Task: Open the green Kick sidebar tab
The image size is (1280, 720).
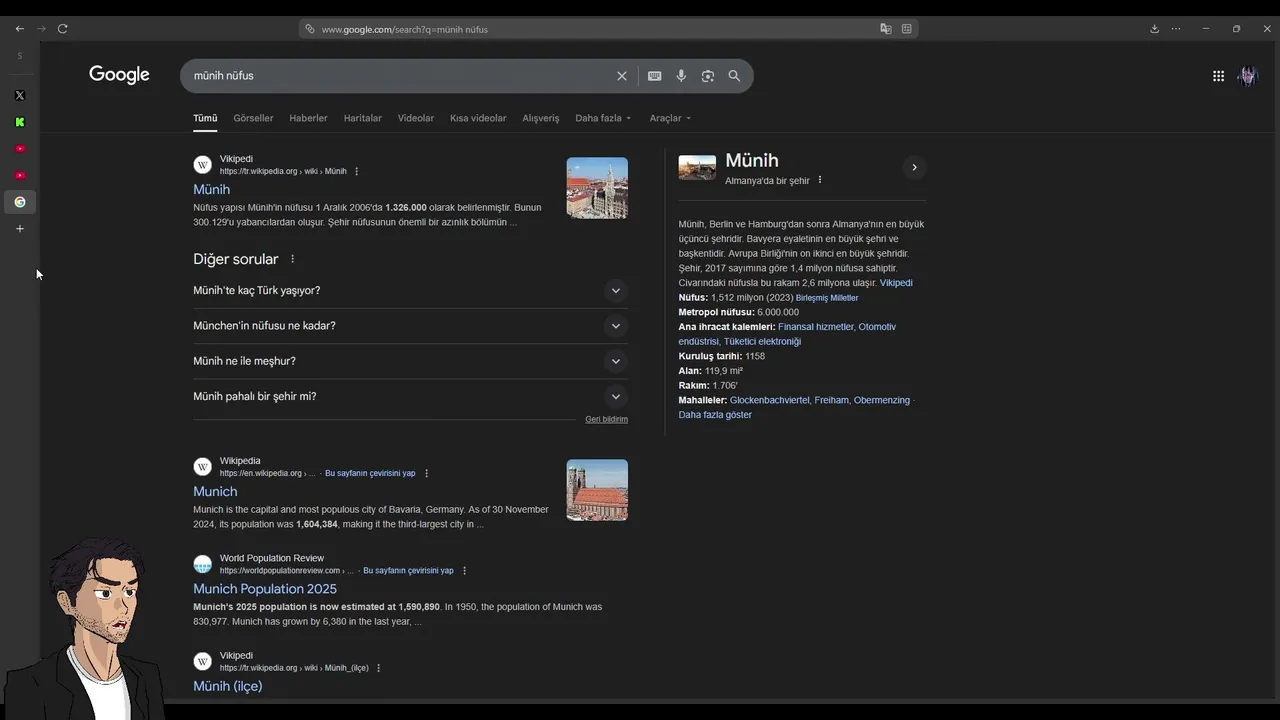Action: tap(19, 122)
